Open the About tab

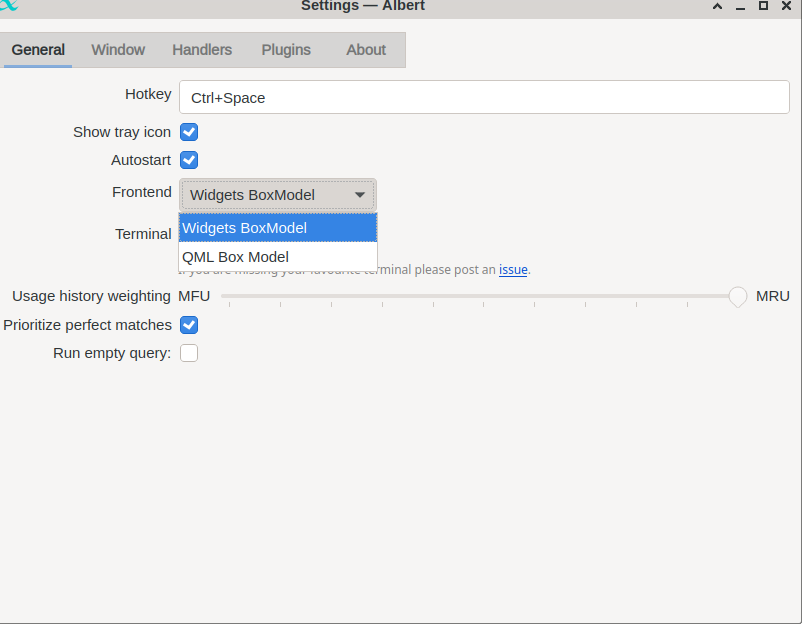click(365, 49)
